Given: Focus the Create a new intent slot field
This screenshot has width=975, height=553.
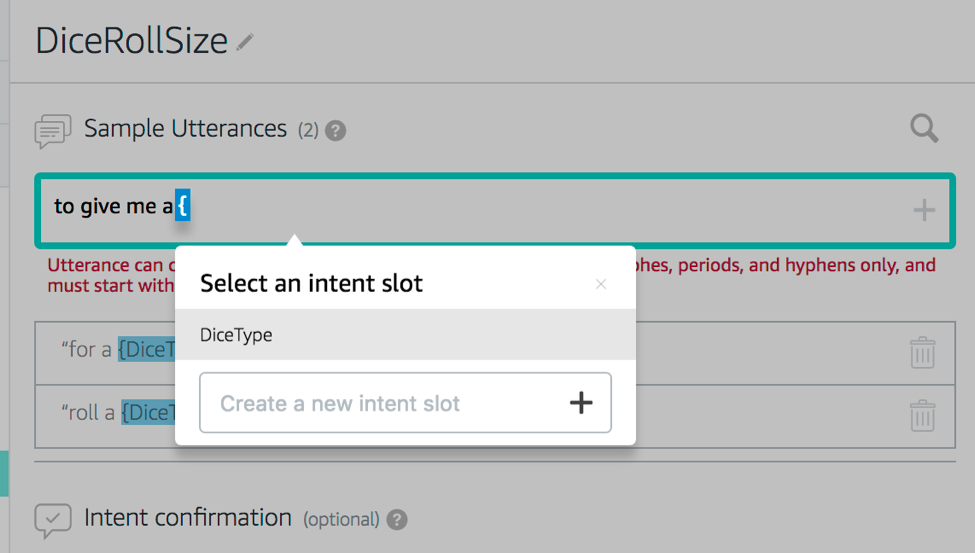Looking at the screenshot, I should click(380, 403).
